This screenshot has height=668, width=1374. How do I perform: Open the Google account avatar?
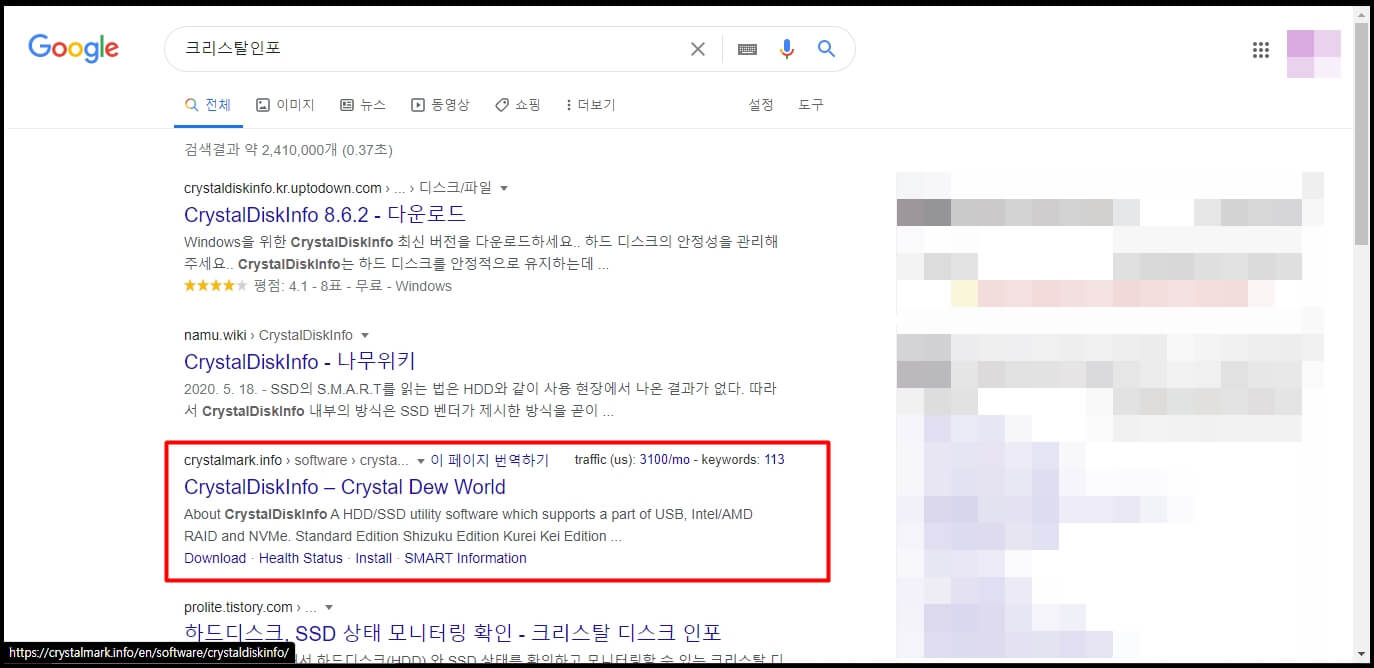(x=1313, y=54)
